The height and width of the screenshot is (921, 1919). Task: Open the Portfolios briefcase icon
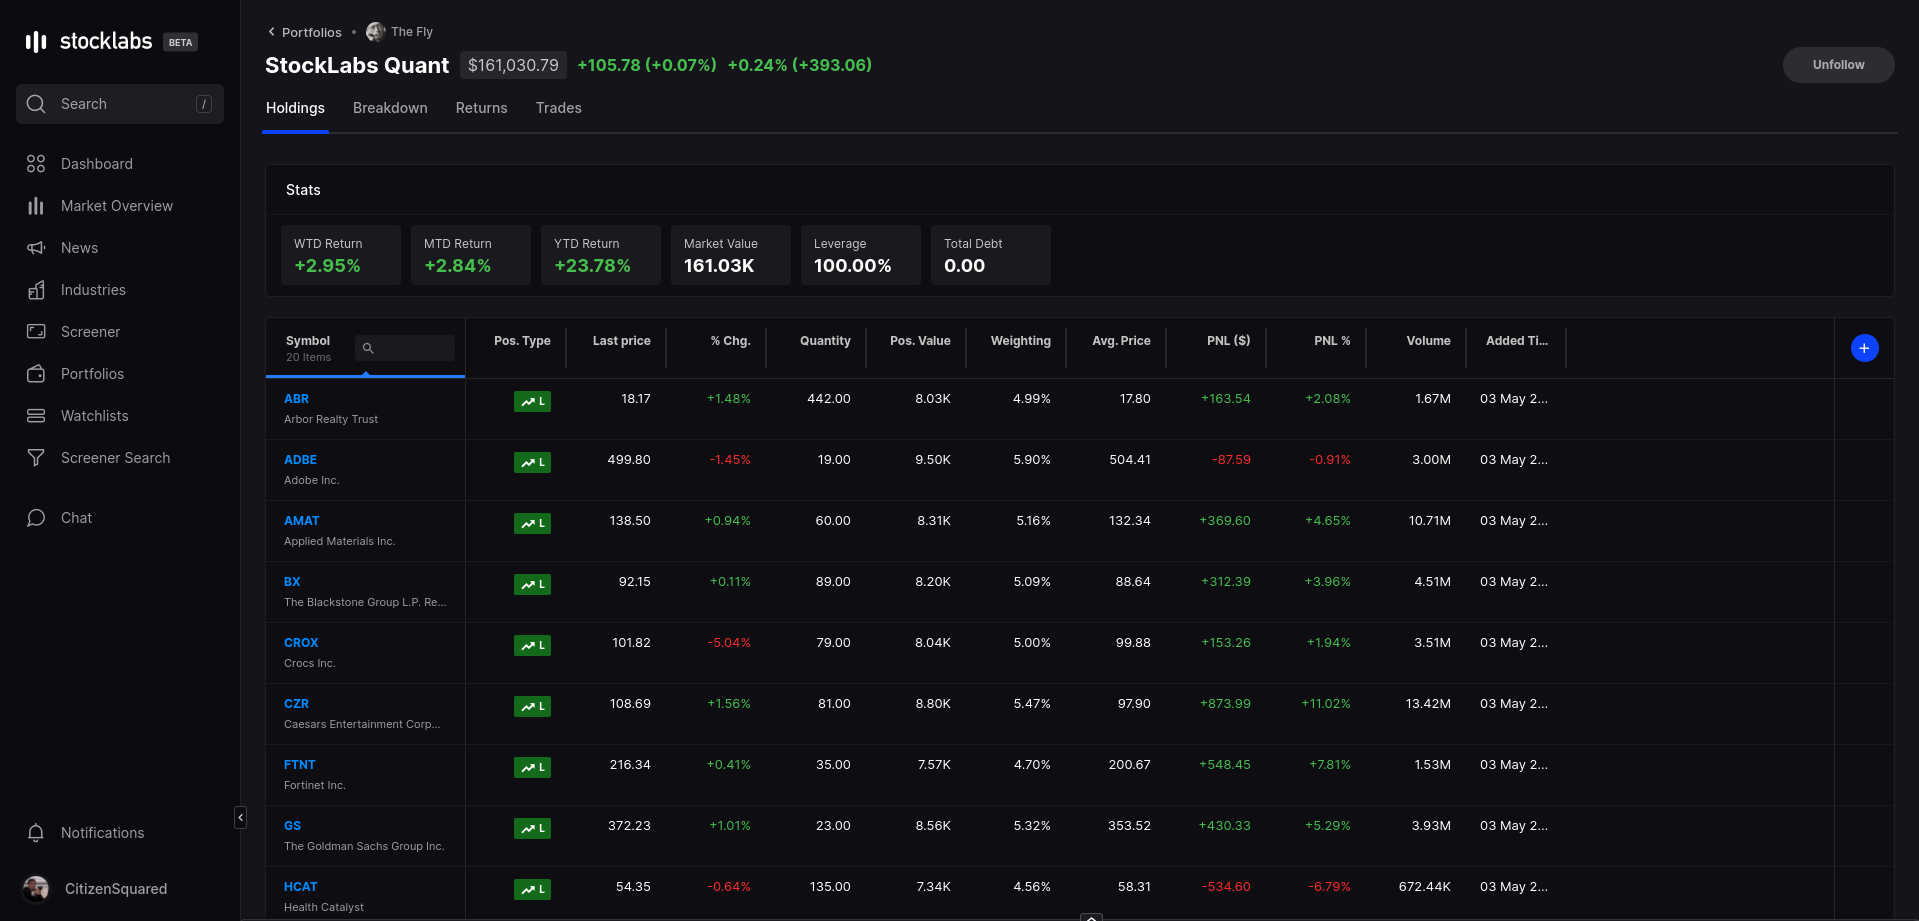click(x=36, y=374)
